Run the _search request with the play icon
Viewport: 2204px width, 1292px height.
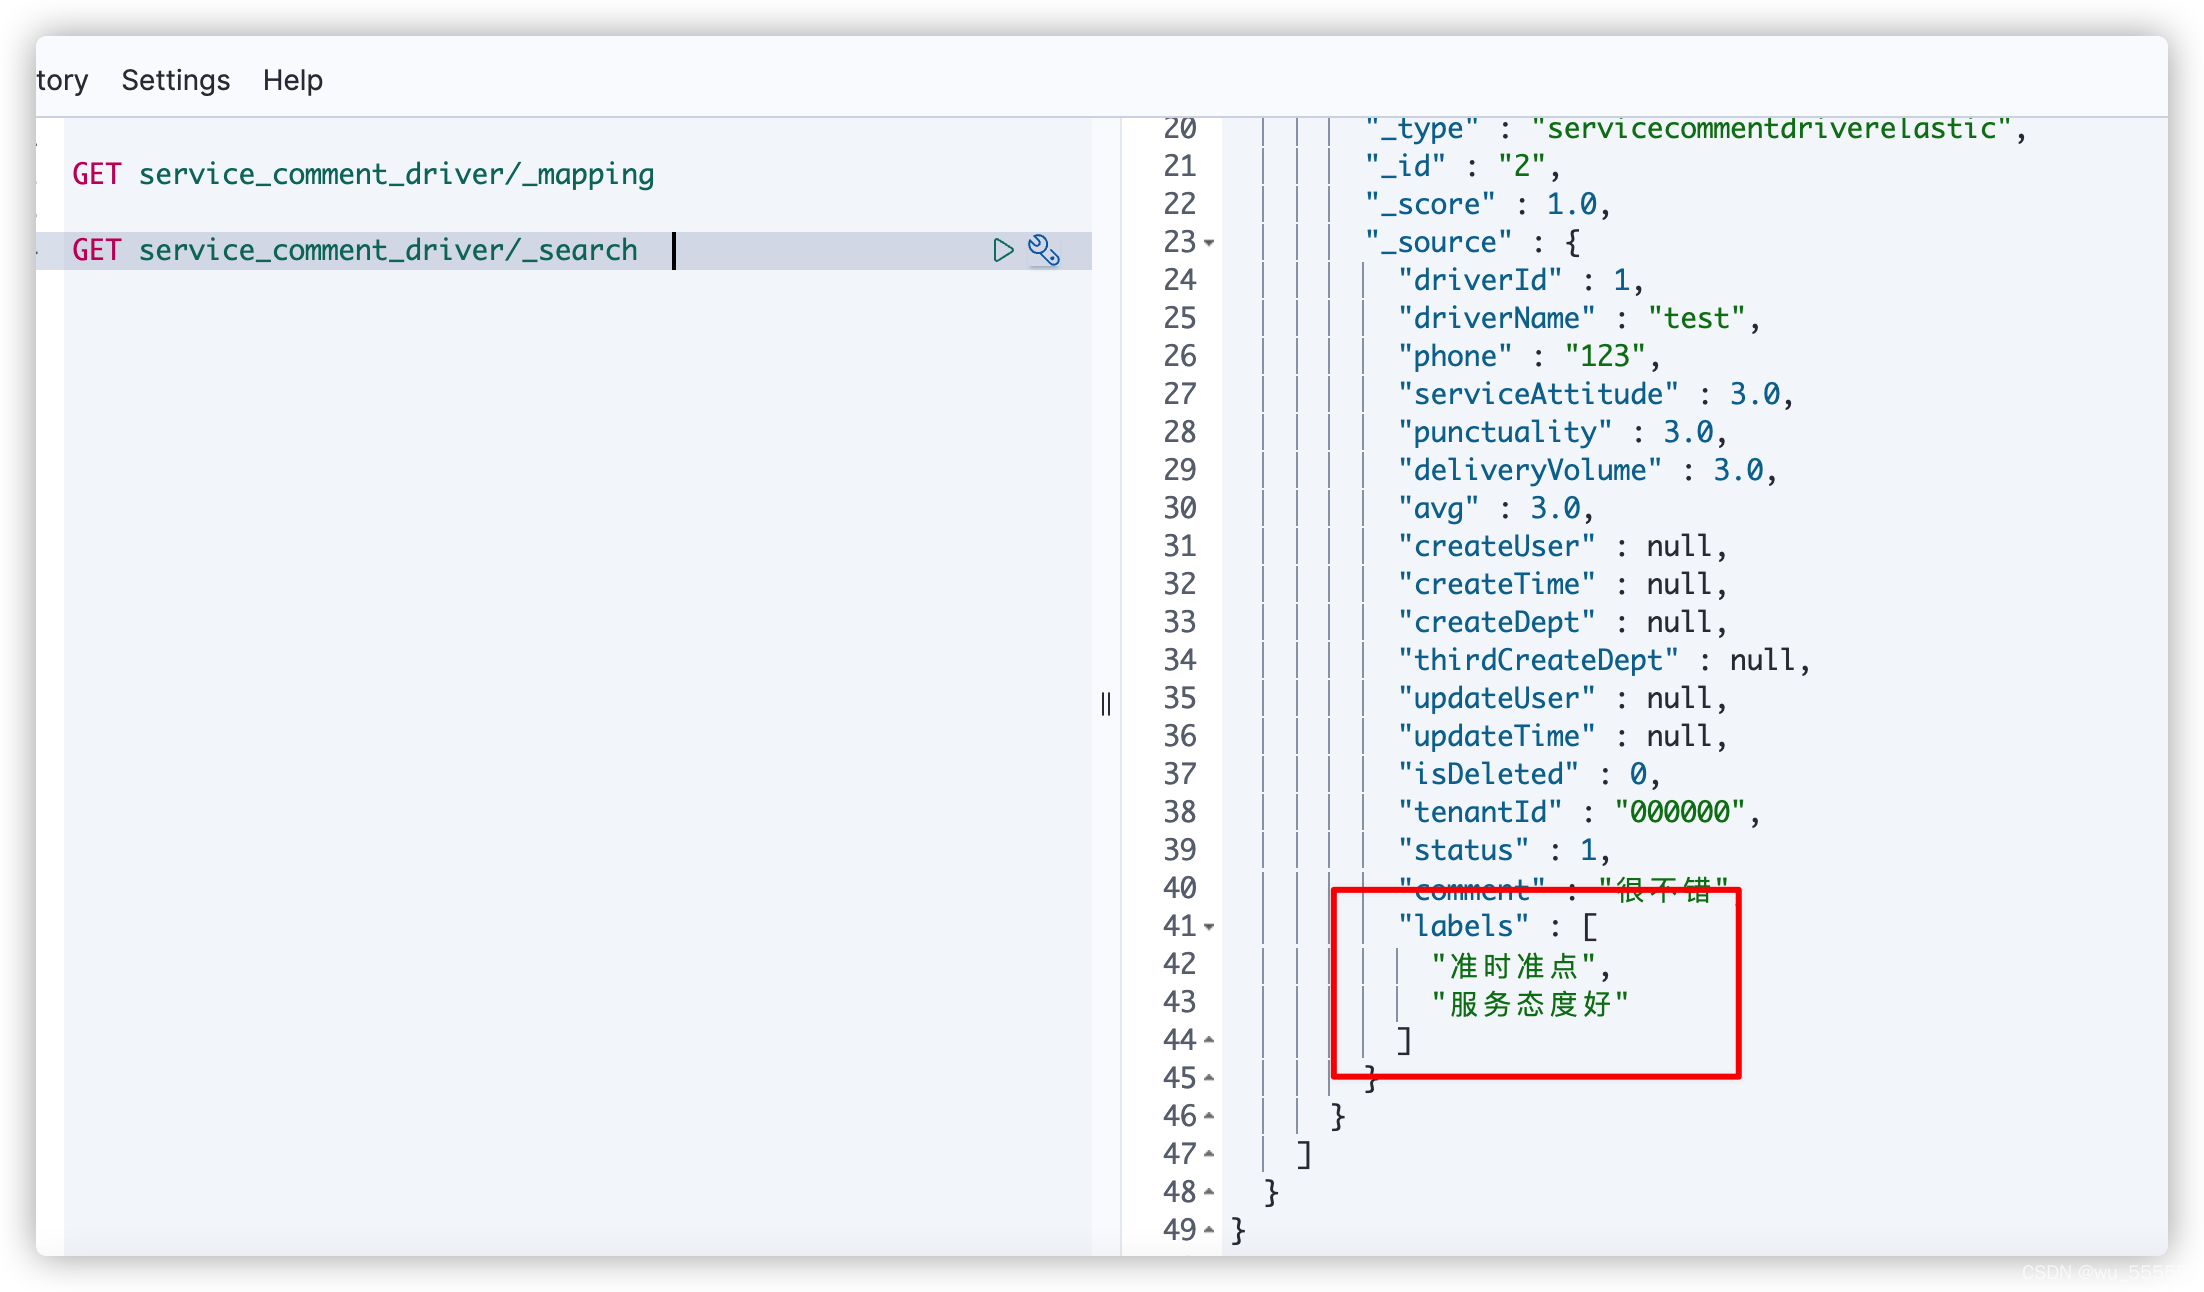pyautogui.click(x=1003, y=250)
